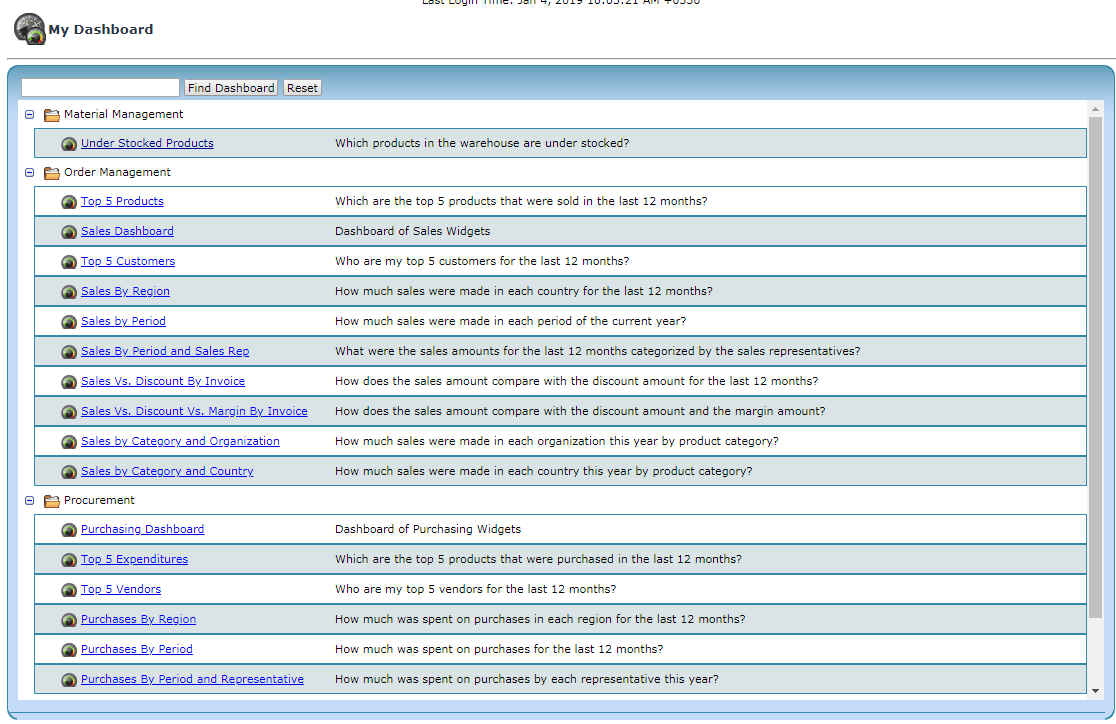1116x724 pixels.
Task: Open the Purchases By Period dashboard
Action: (x=137, y=649)
